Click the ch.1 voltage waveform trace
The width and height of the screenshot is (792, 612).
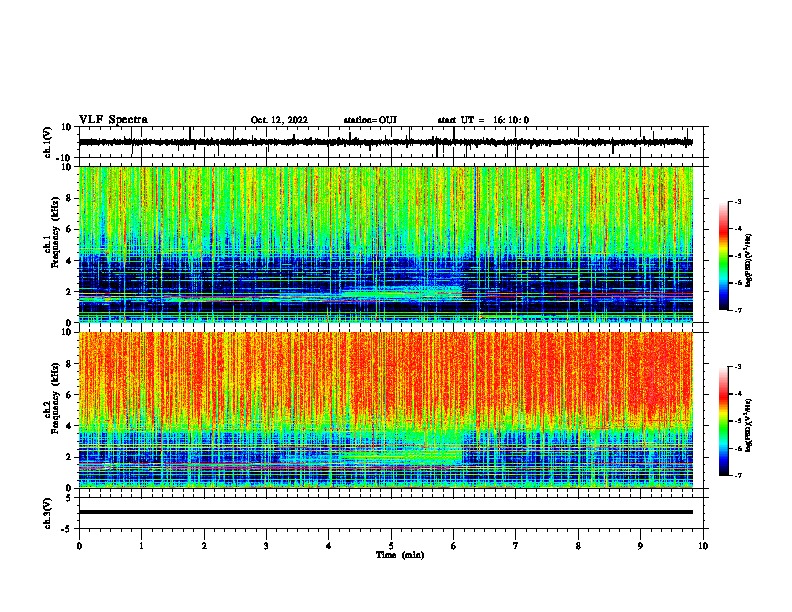click(386, 142)
